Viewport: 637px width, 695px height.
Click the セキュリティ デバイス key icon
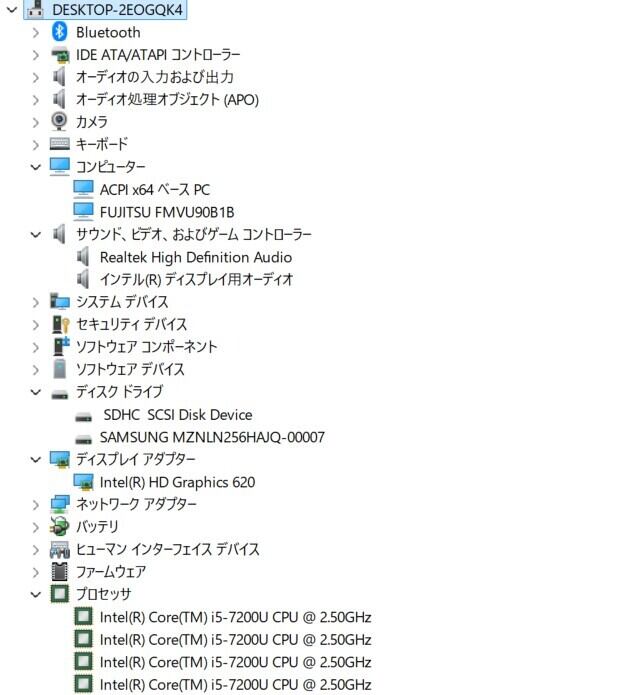coord(60,324)
